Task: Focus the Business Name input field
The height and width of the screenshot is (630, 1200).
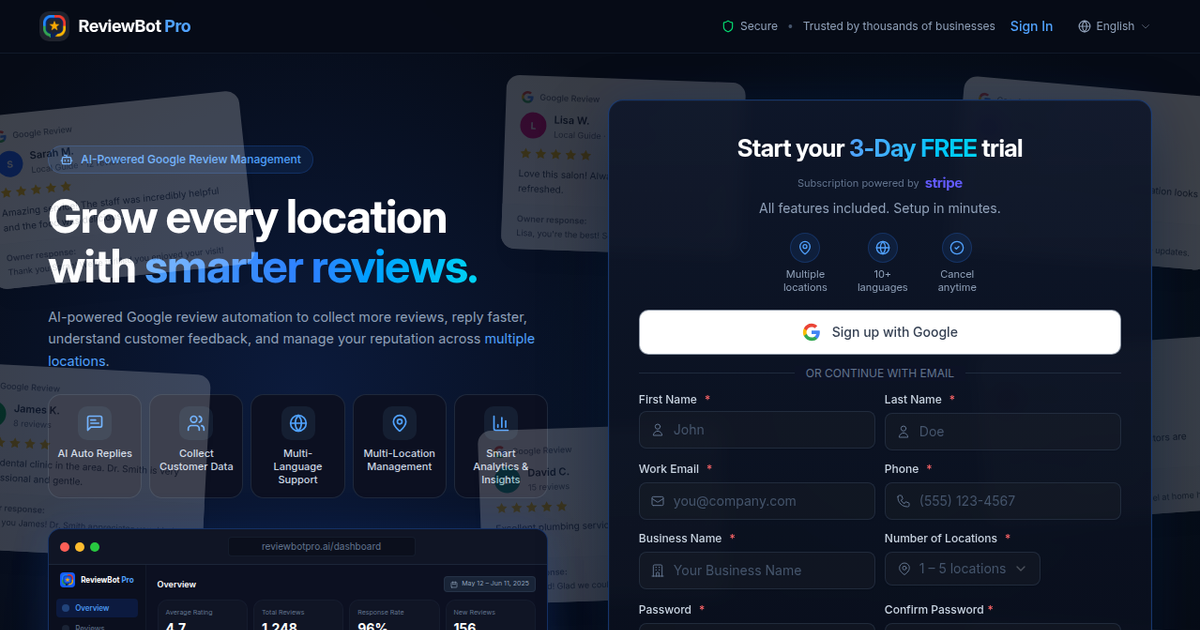Action: click(x=757, y=570)
